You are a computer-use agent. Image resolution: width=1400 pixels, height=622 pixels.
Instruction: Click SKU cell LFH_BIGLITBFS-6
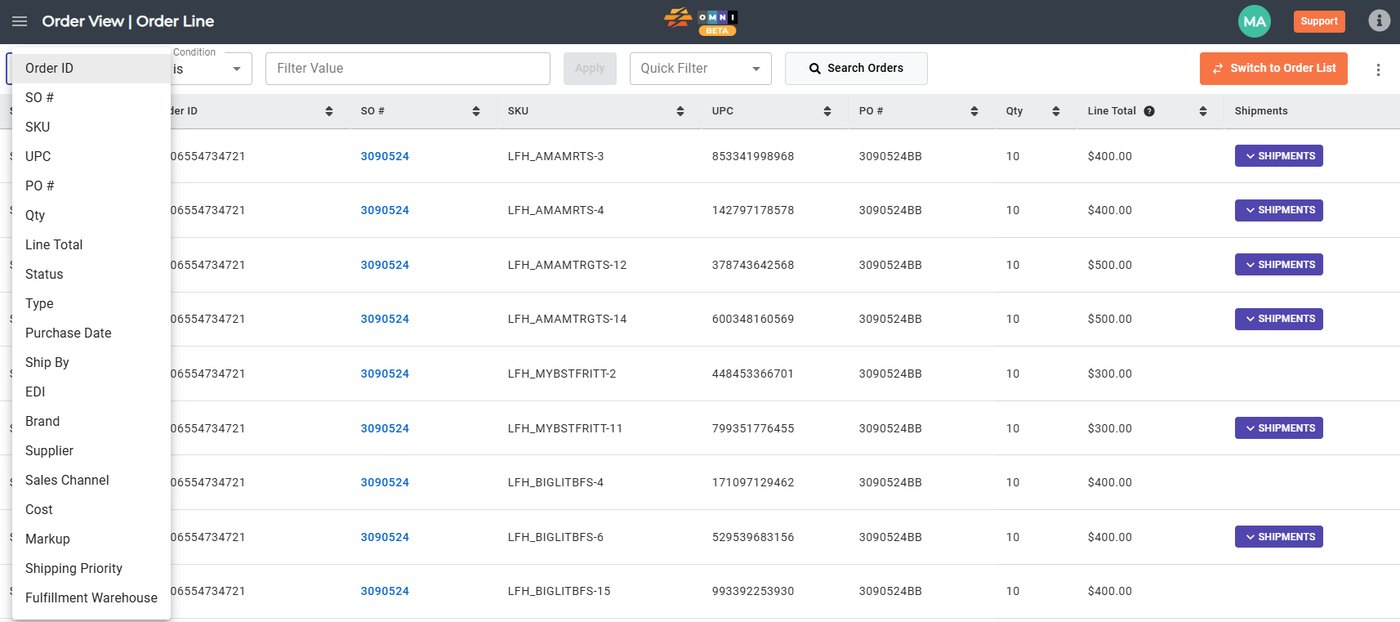(556, 537)
